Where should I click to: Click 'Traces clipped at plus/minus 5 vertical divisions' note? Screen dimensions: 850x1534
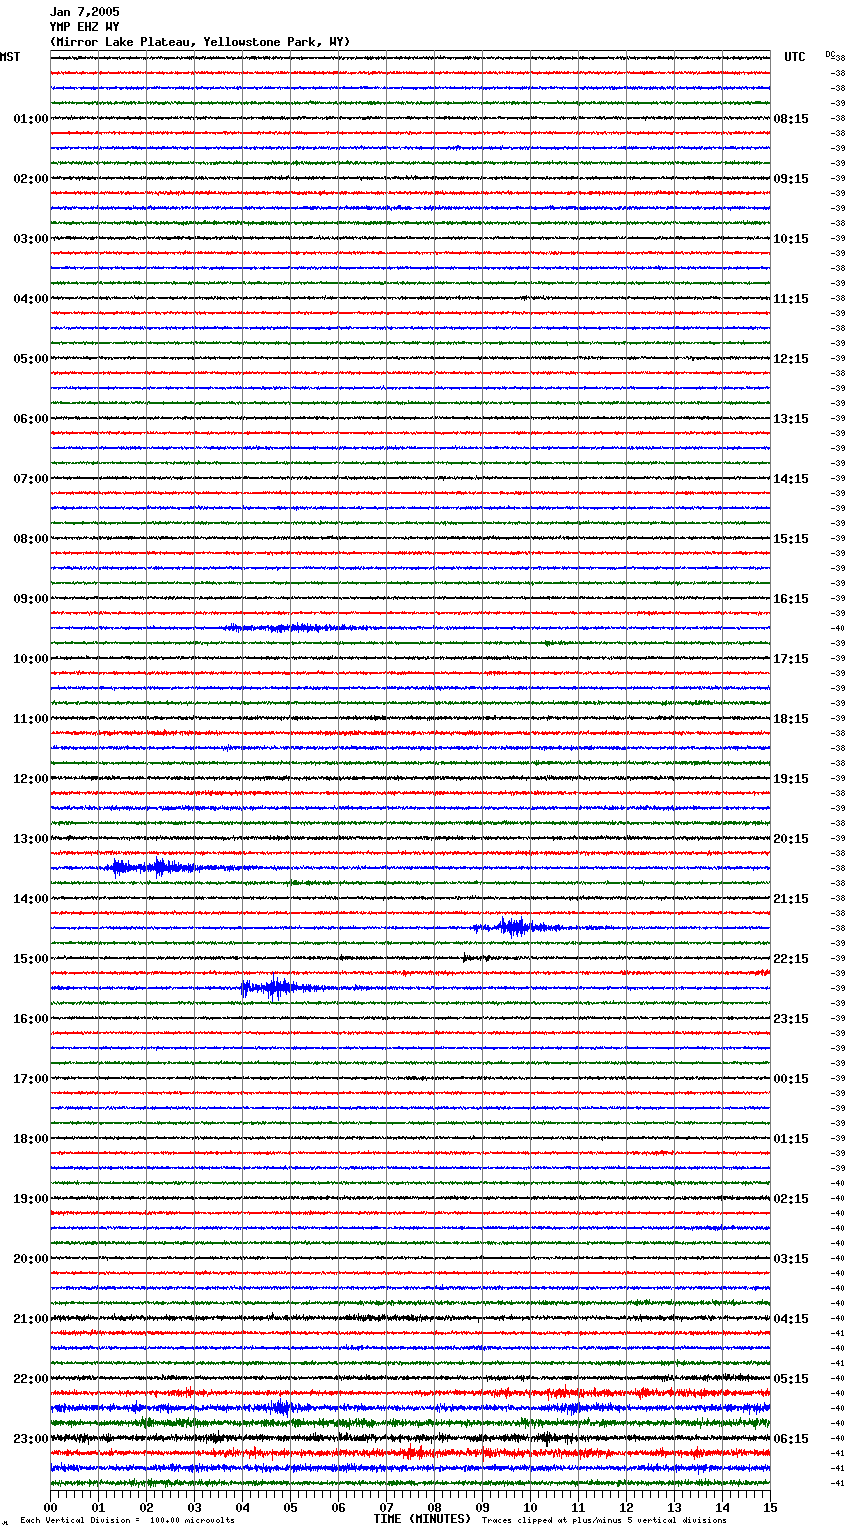coord(604,1520)
